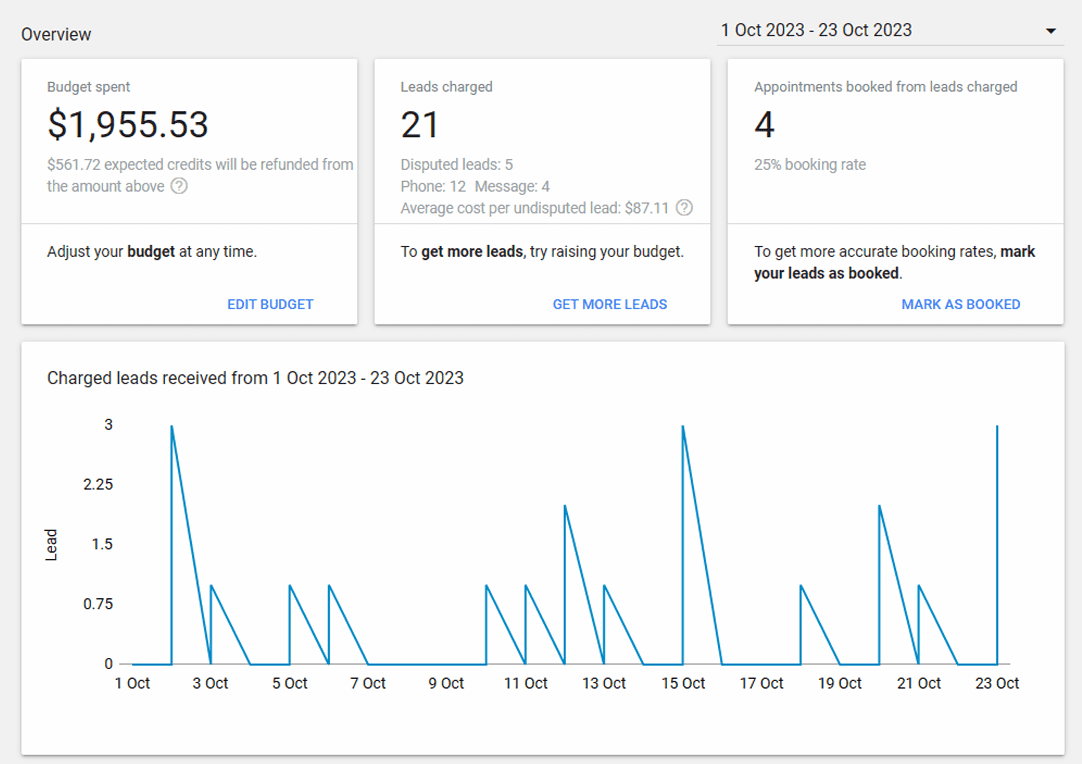This screenshot has width=1082, height=764.
Task: Click the '25% booking rate' text
Action: 809,164
